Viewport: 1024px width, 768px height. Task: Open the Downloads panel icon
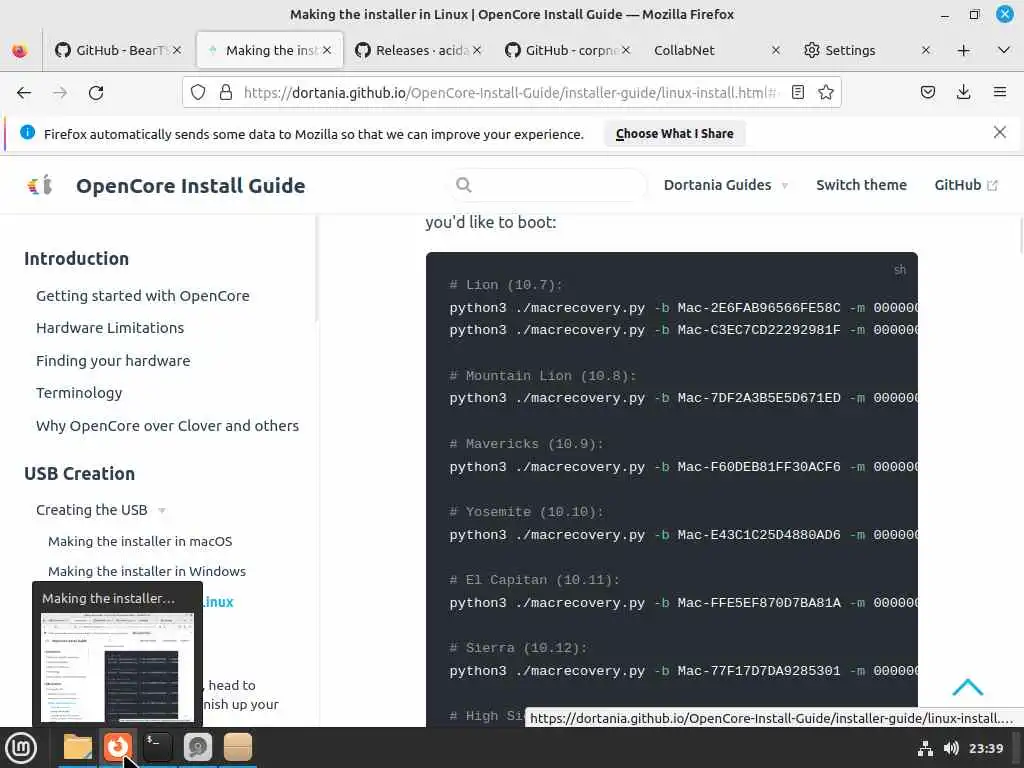(x=963, y=93)
